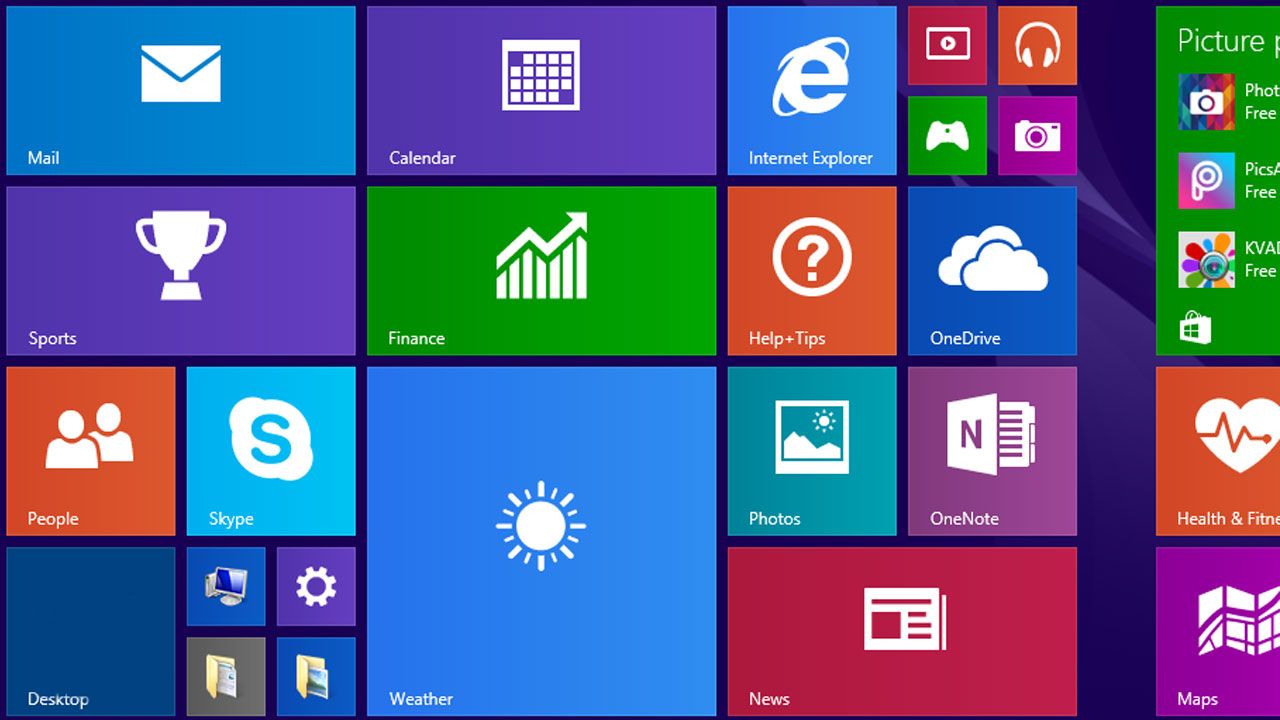The height and width of the screenshot is (720, 1280).
Task: Open the Music tile with headphones
Action: 1037,46
